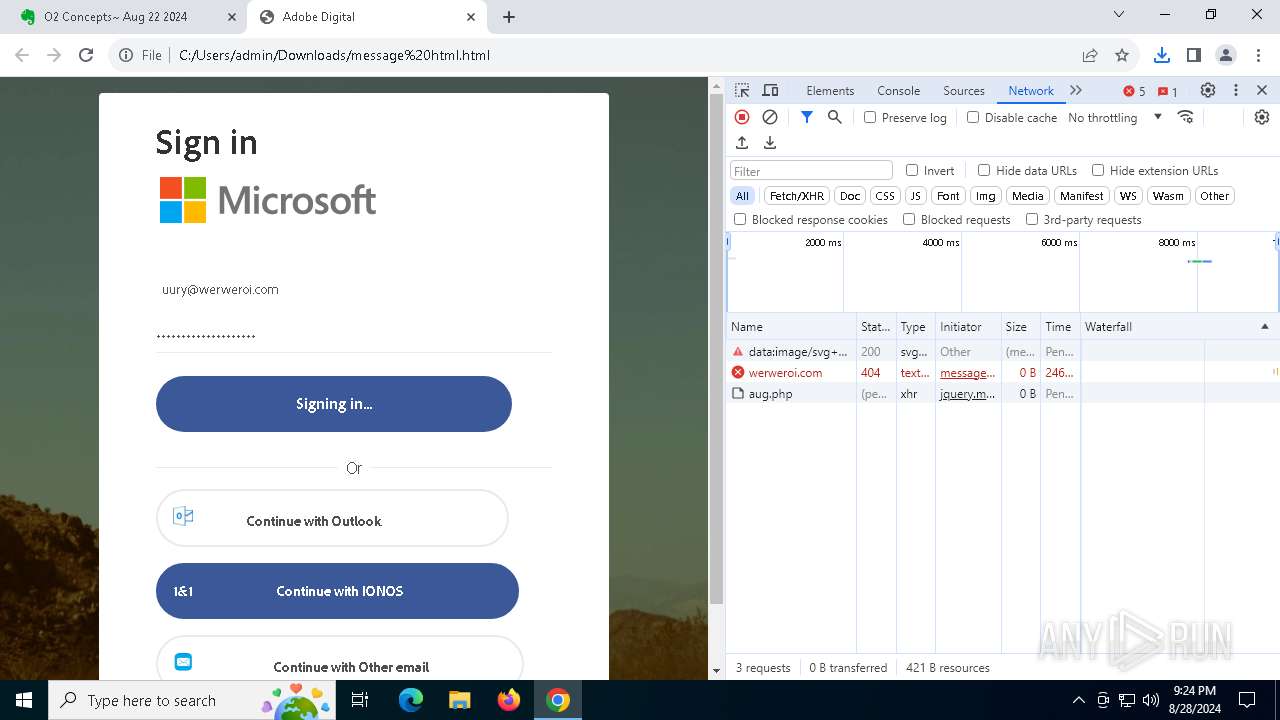Open a new browser tab
1280x720 pixels.
509,17
